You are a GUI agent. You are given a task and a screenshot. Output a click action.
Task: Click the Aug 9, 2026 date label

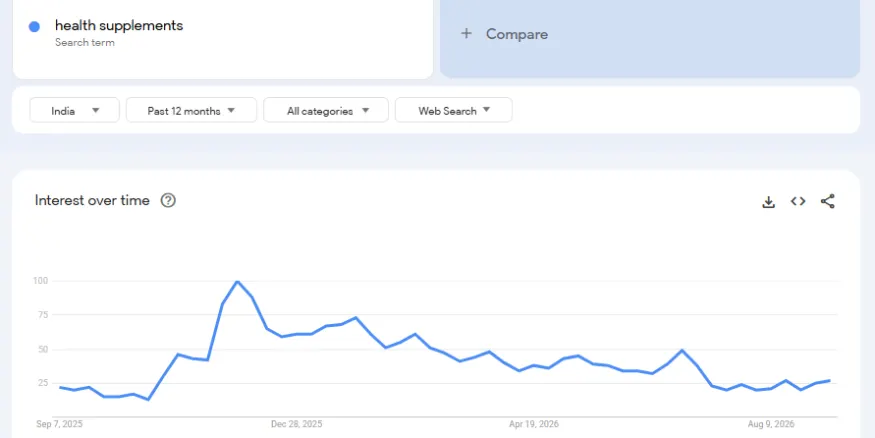[x=771, y=424]
